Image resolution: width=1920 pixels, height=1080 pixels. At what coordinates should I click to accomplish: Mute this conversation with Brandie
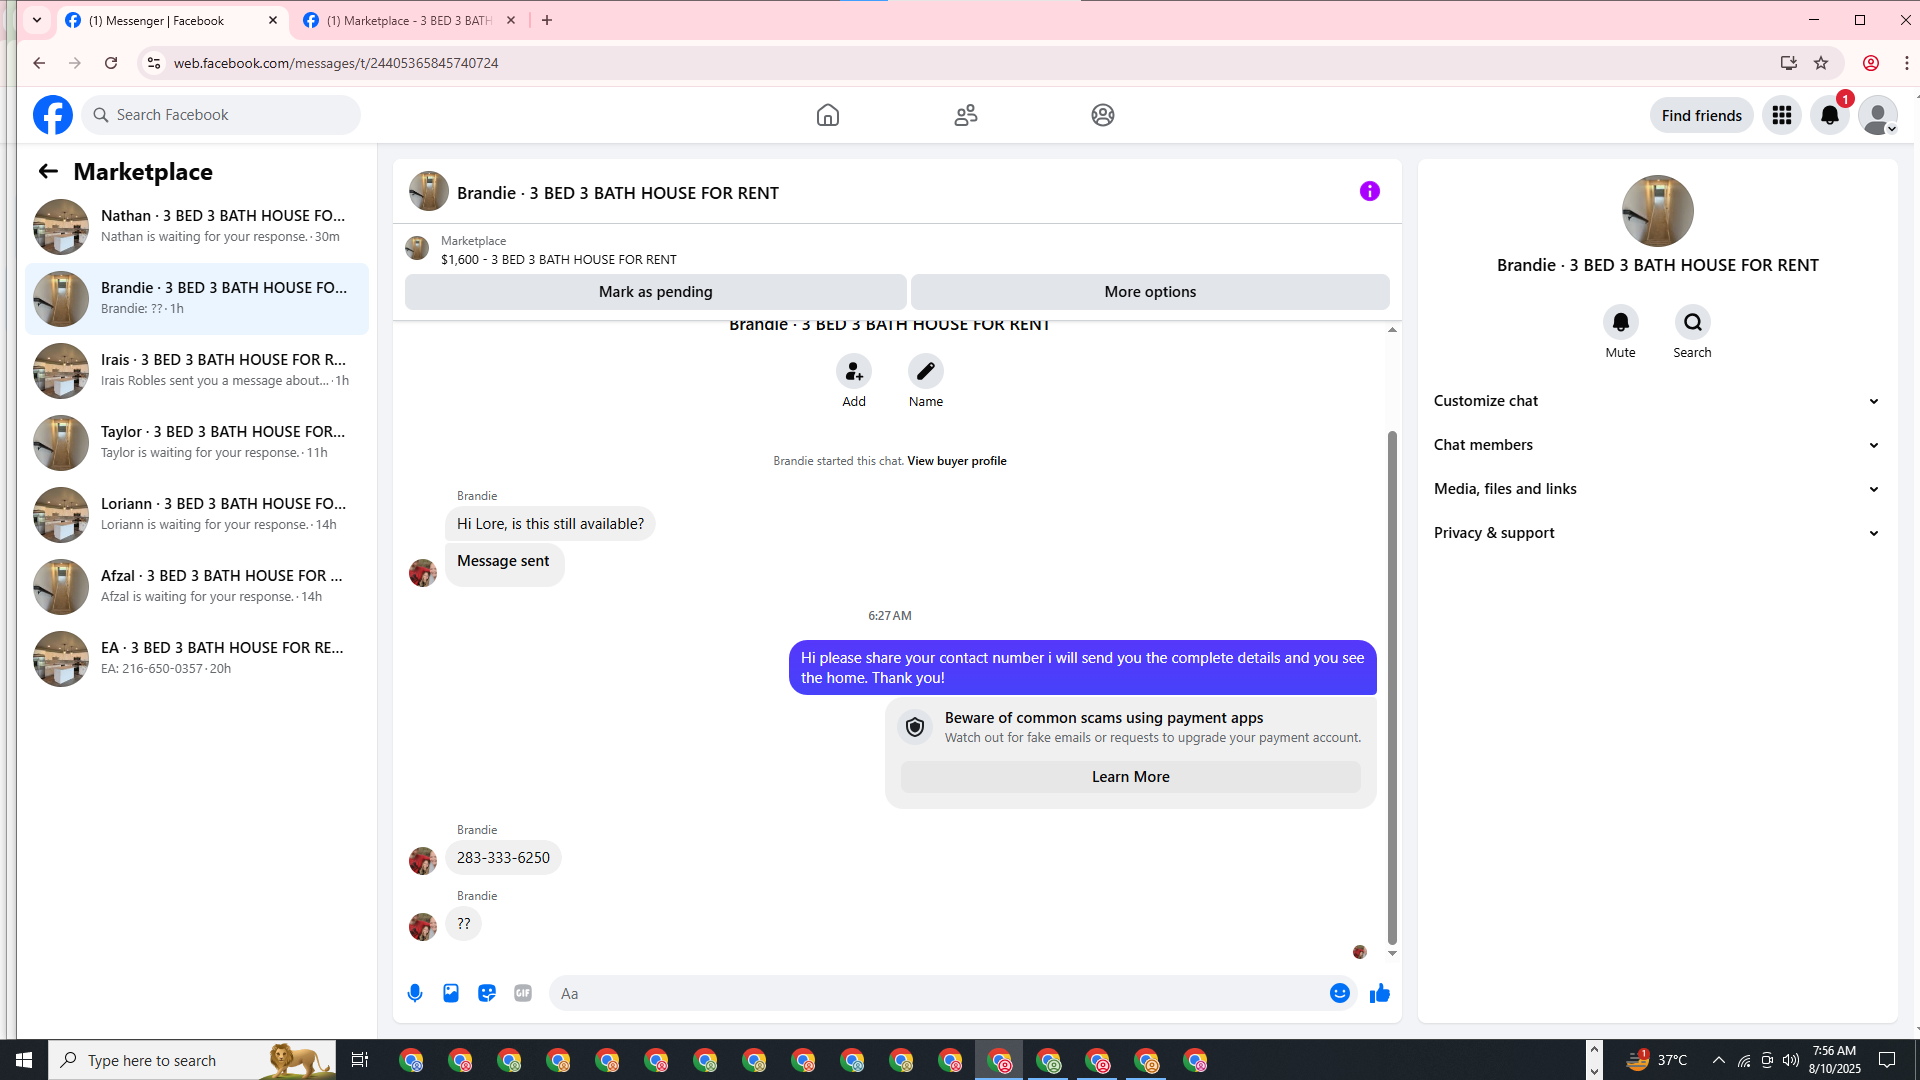click(1620, 323)
